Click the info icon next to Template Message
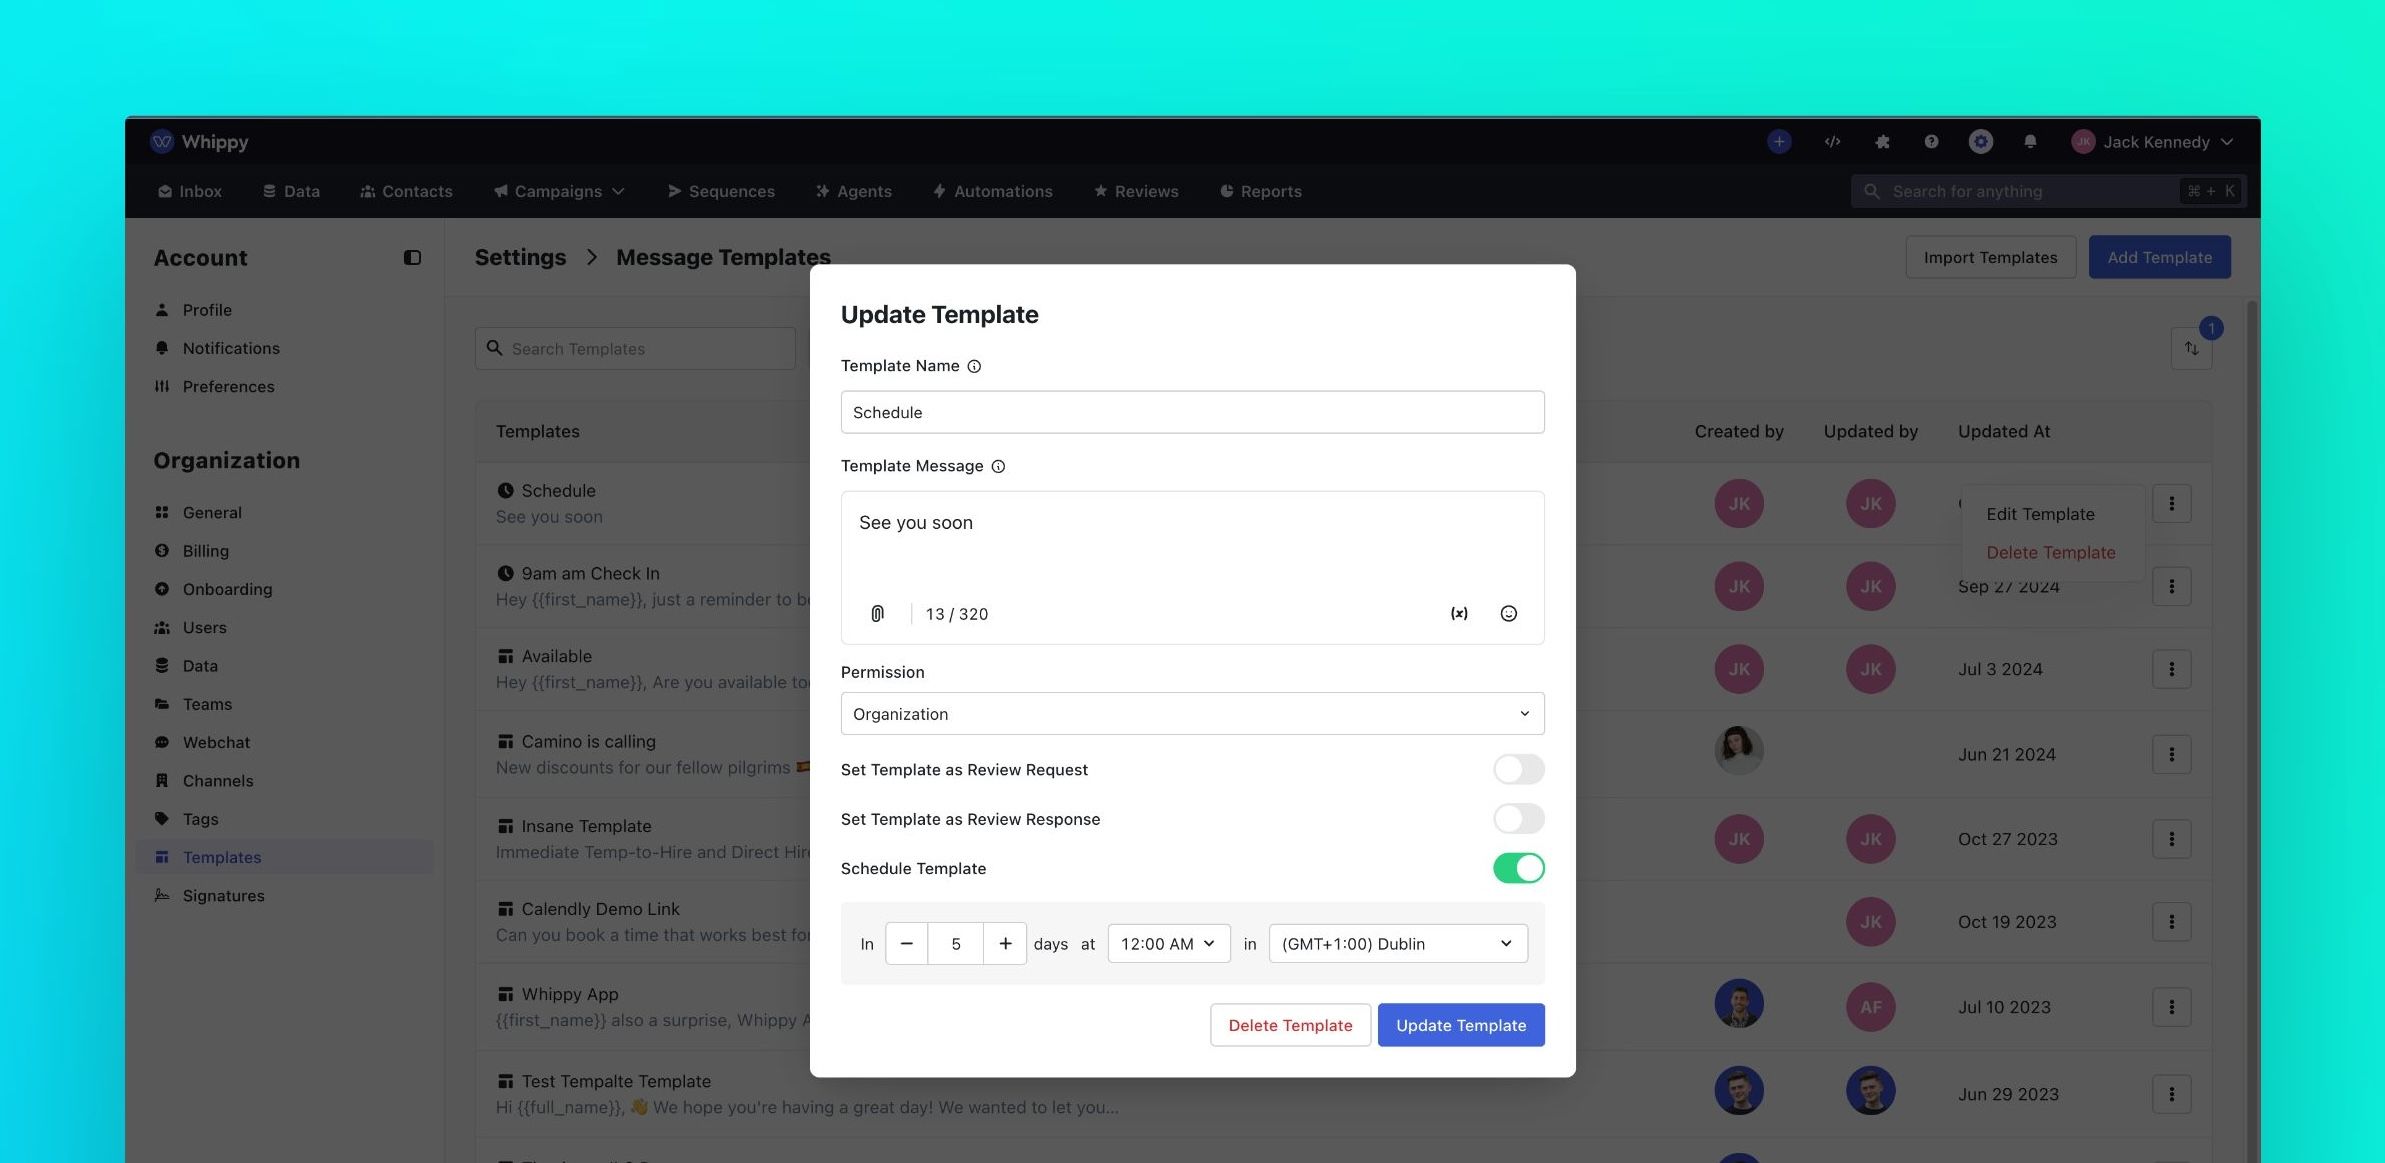The image size is (2385, 1163). [x=998, y=467]
